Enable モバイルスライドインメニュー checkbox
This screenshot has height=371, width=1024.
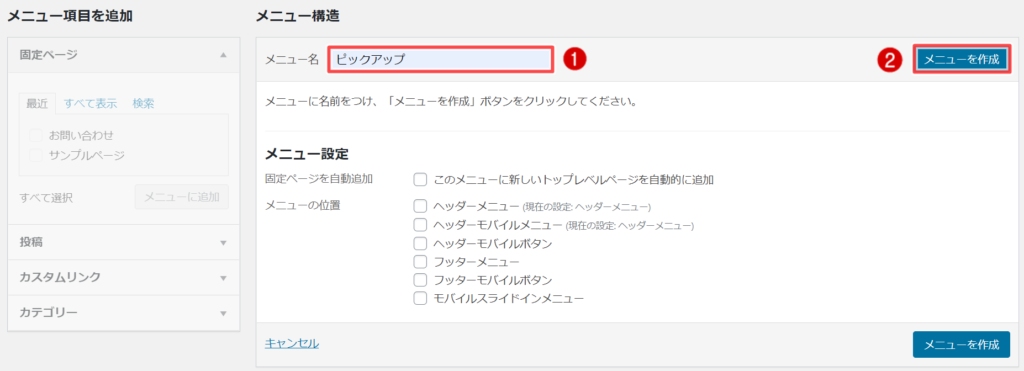click(x=420, y=298)
